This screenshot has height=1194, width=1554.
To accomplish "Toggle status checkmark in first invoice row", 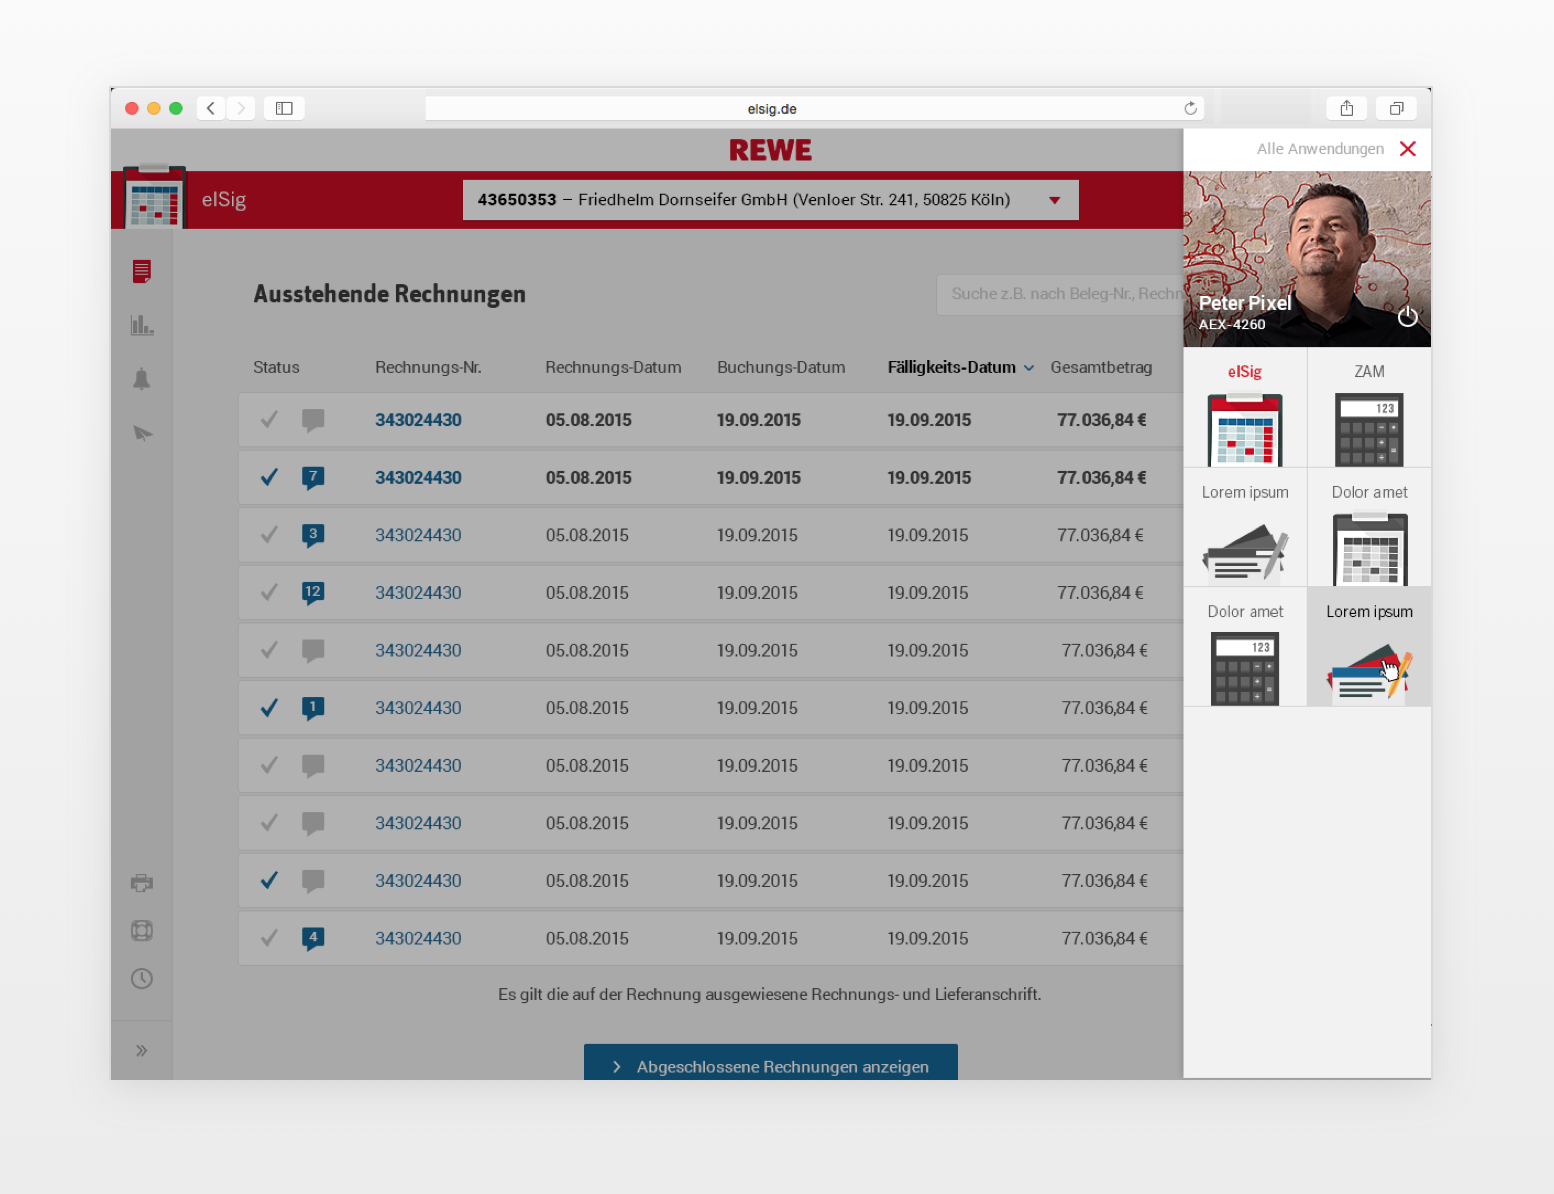I will 269,419.
